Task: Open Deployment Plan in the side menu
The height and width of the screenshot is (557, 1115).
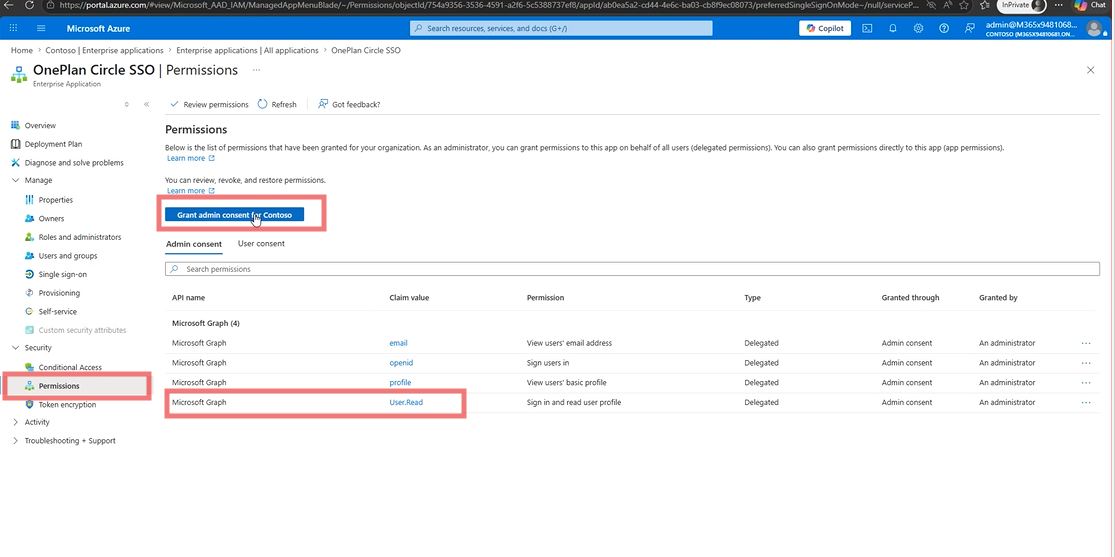Action: click(53, 144)
